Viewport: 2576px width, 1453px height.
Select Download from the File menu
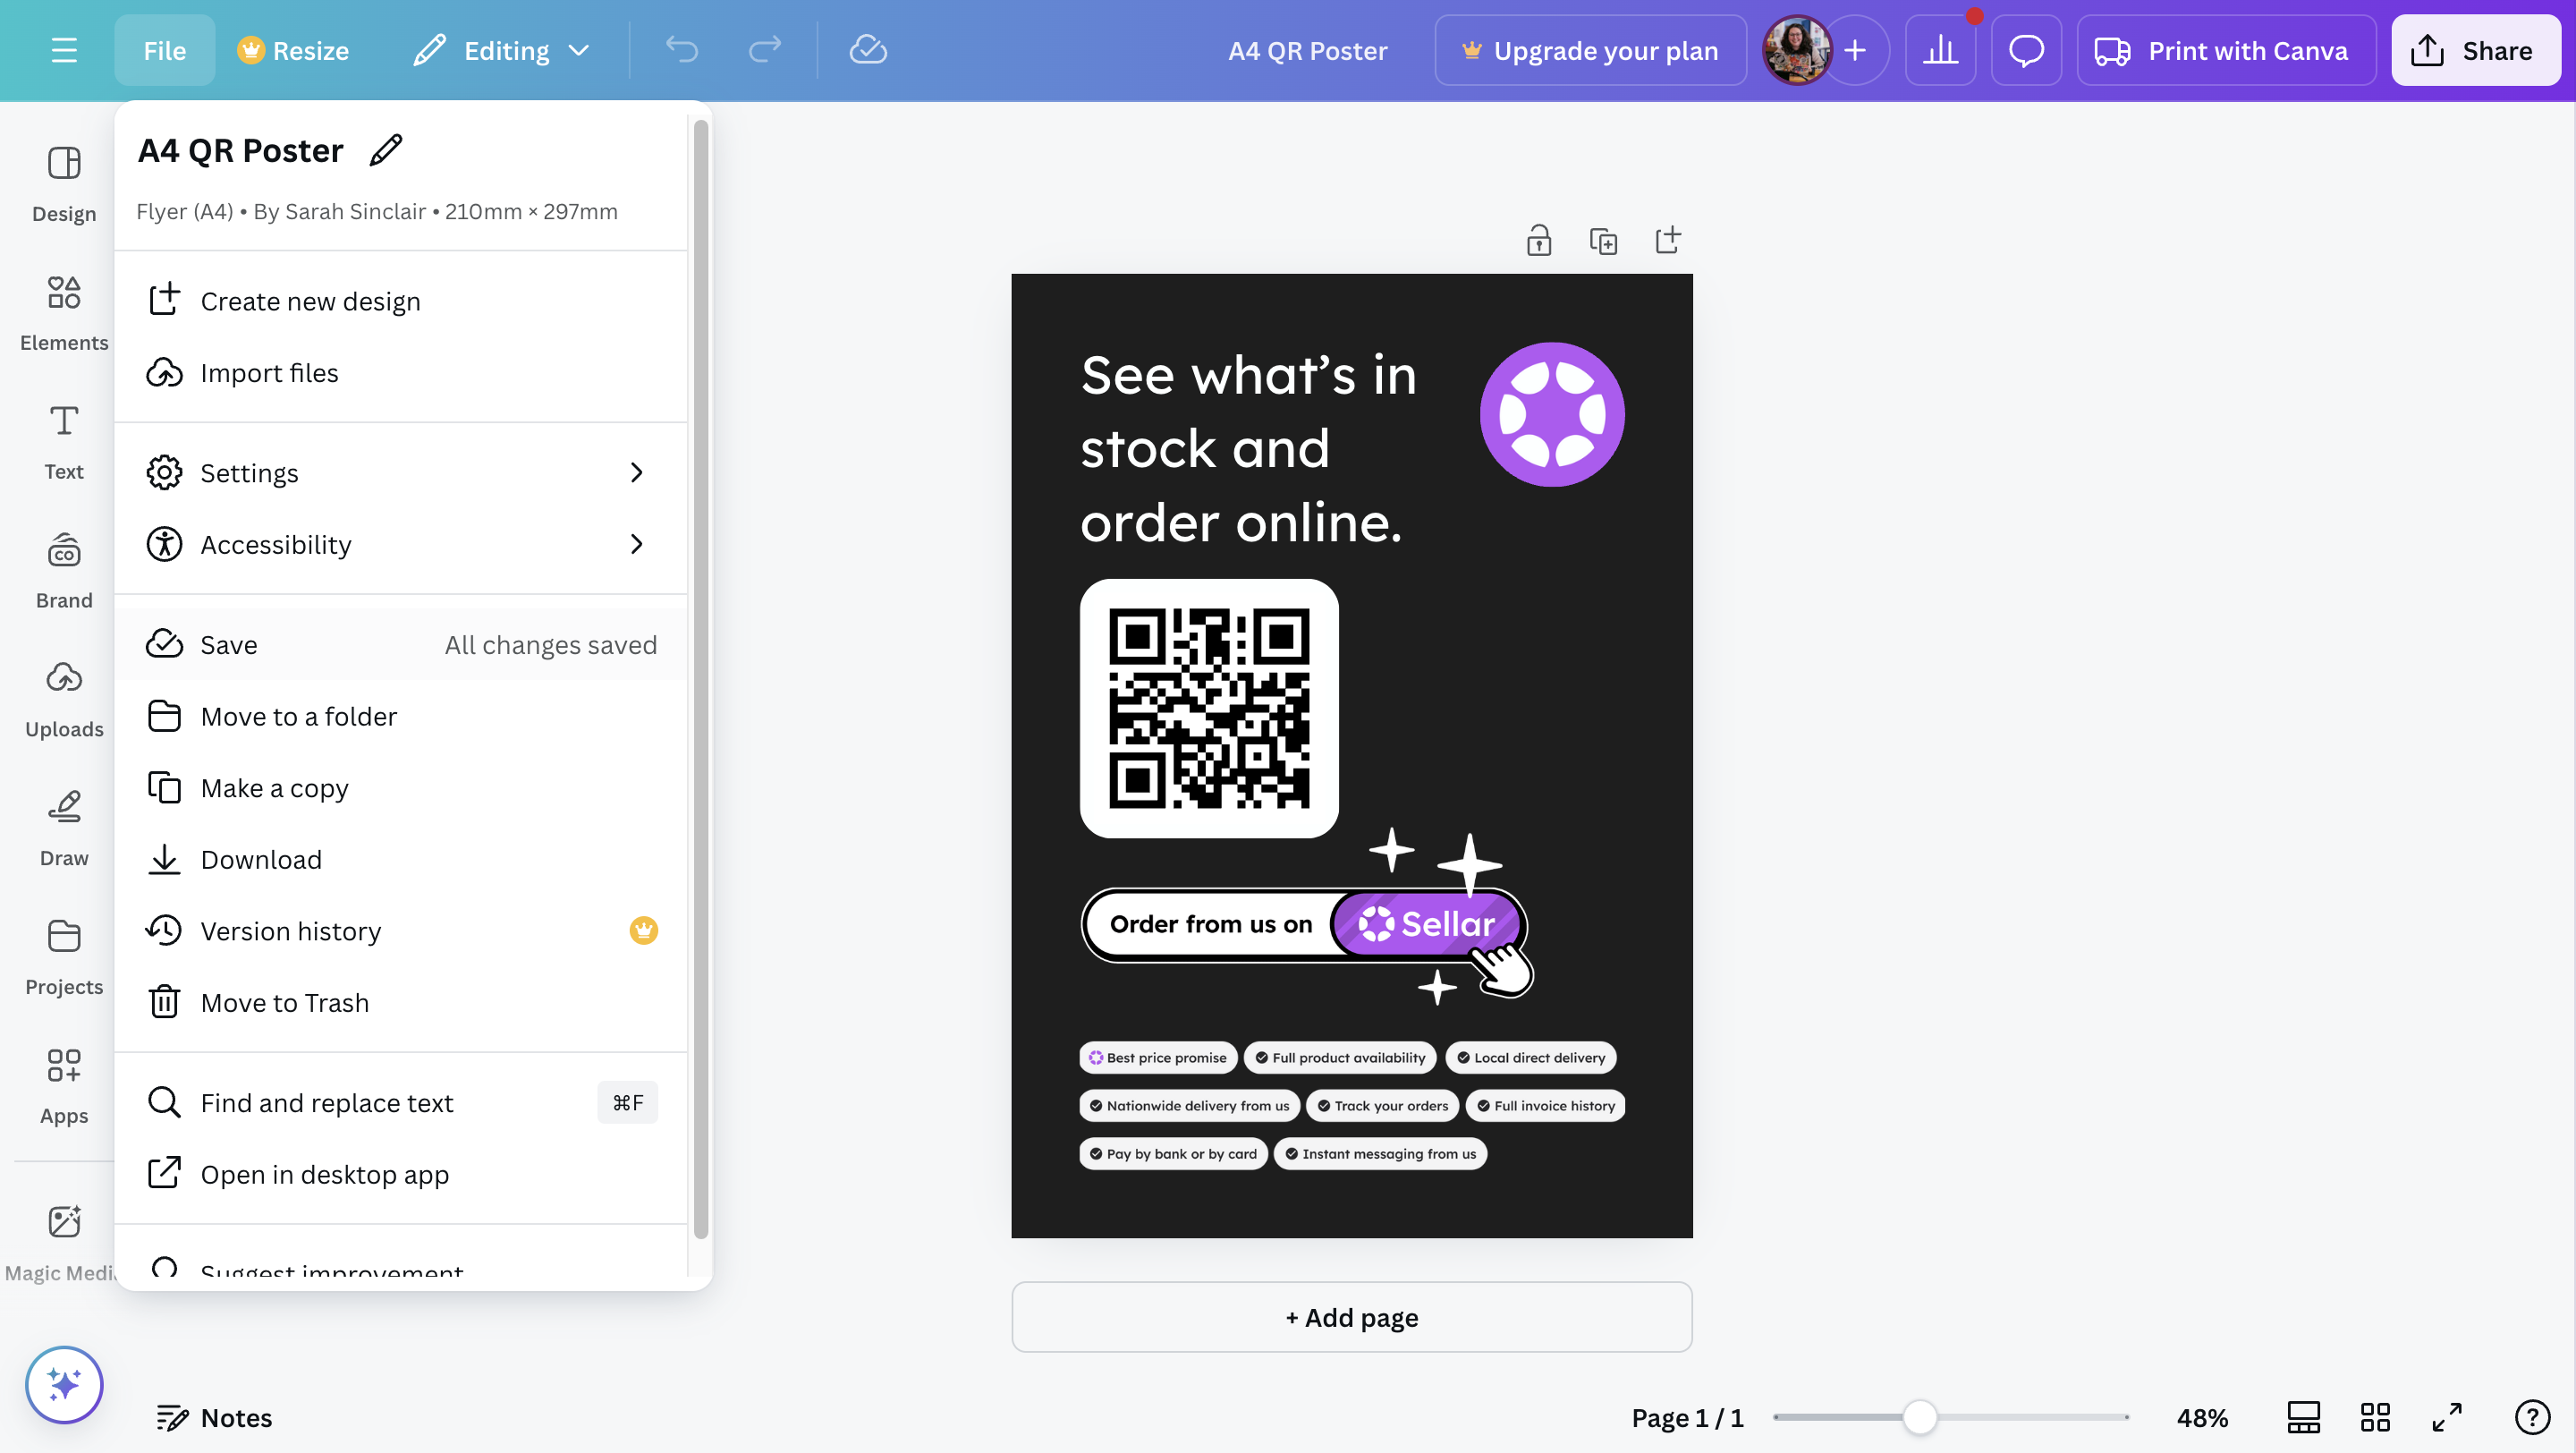coord(261,859)
